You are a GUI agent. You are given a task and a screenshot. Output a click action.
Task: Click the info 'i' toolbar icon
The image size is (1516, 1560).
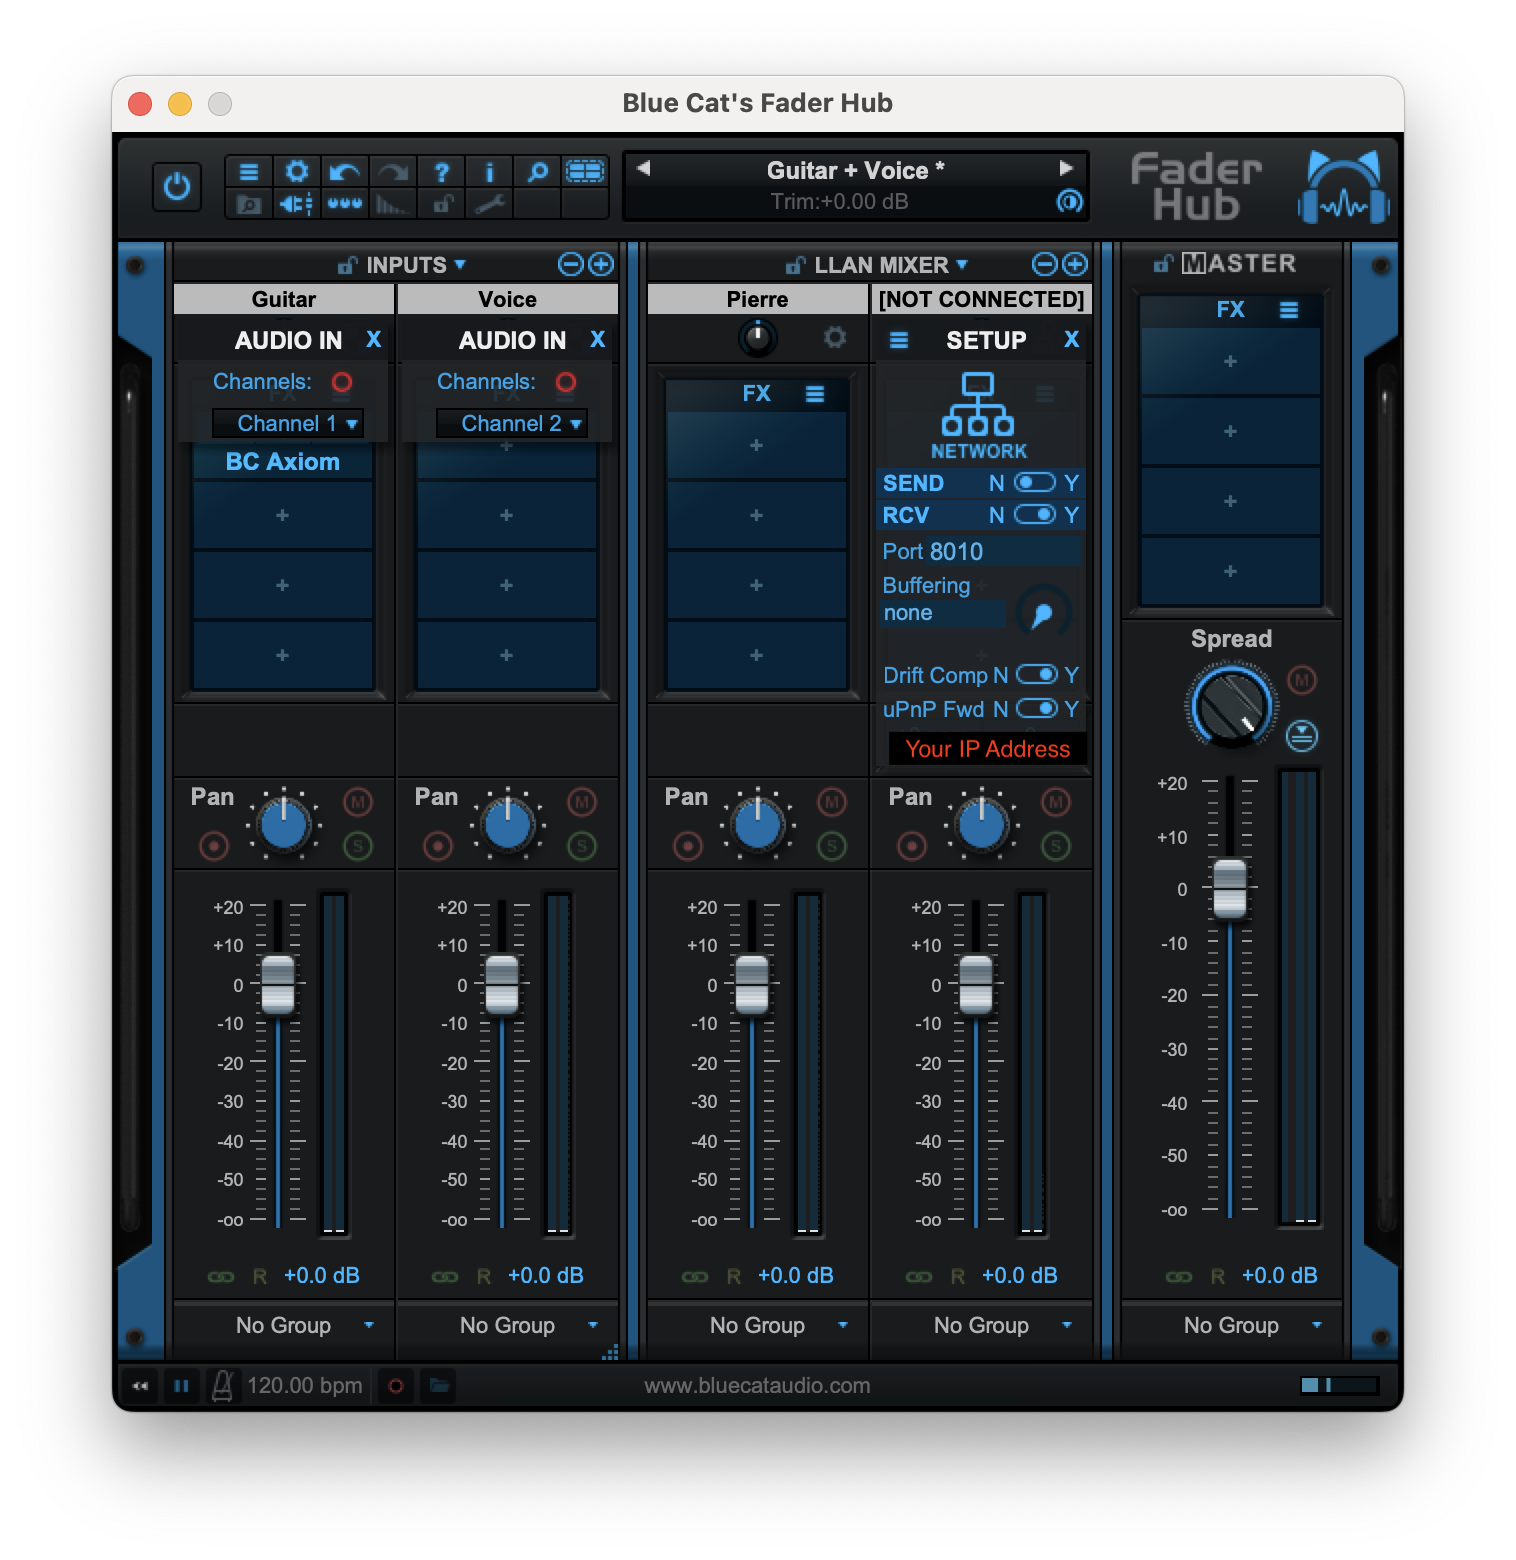click(489, 172)
